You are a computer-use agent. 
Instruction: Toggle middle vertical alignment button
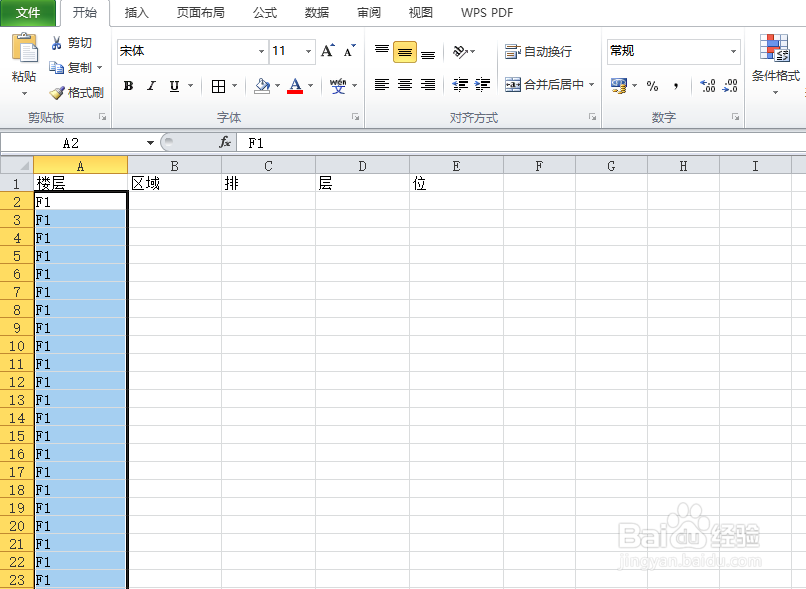pyautogui.click(x=405, y=52)
